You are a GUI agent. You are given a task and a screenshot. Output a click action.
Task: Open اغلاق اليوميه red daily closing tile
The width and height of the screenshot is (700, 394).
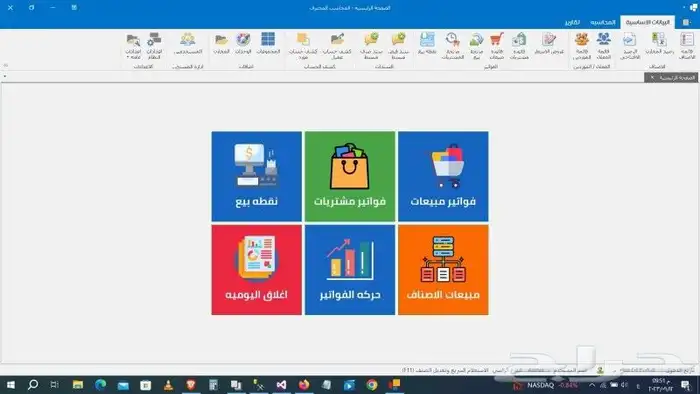tap(256, 270)
